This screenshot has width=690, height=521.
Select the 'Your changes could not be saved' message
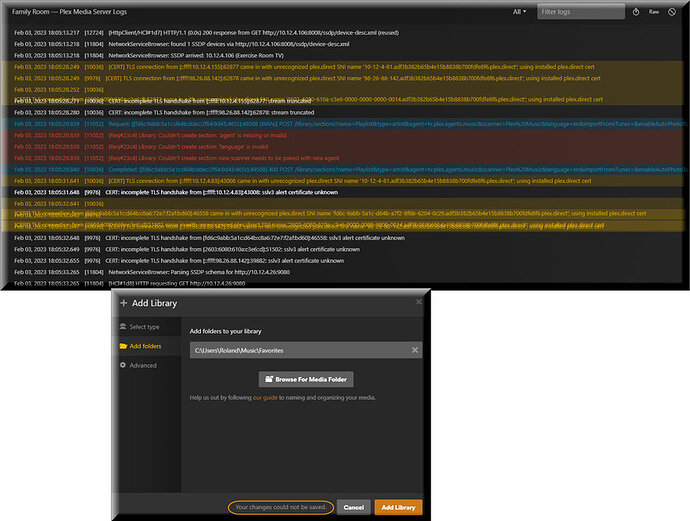tap(281, 507)
